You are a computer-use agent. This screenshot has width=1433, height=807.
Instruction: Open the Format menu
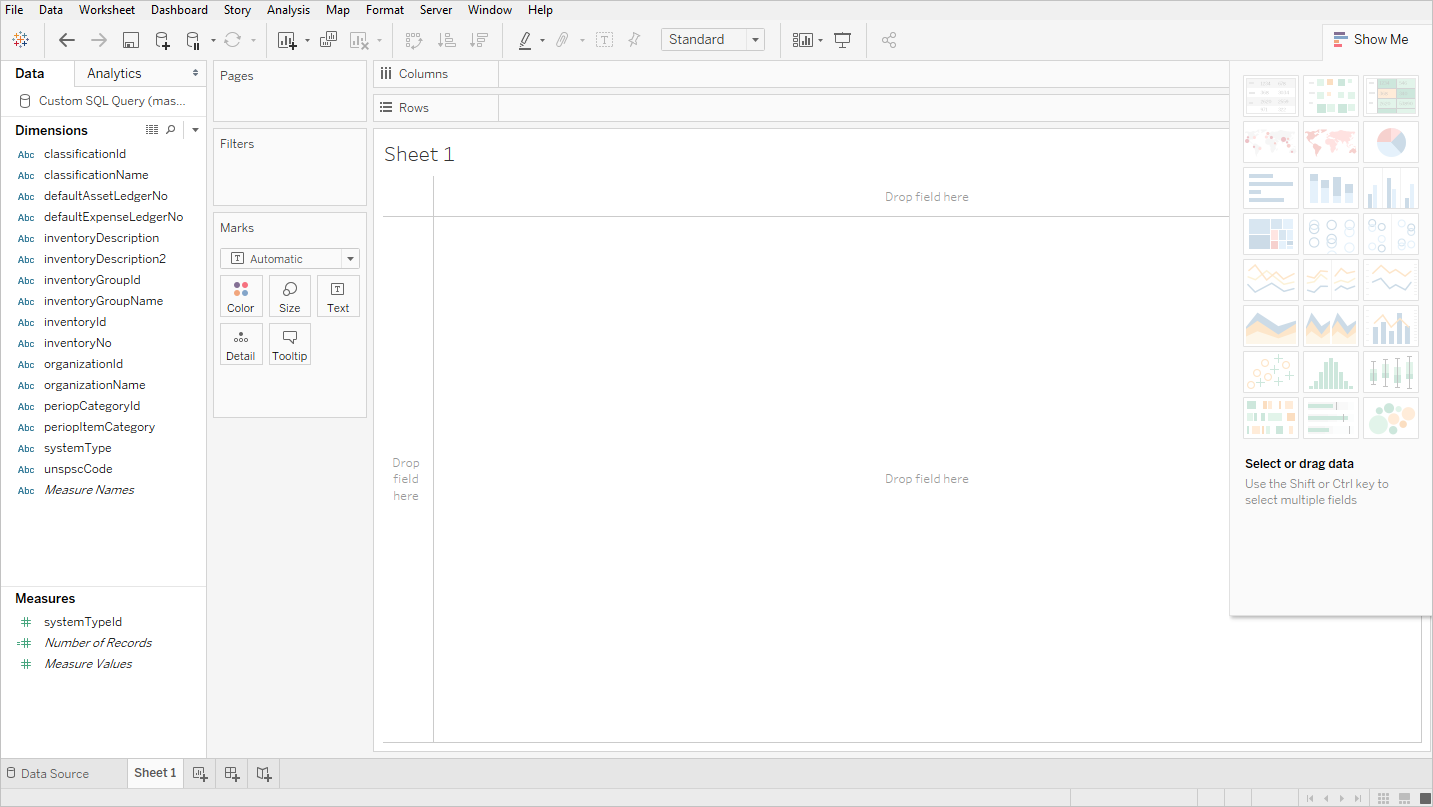[385, 10]
